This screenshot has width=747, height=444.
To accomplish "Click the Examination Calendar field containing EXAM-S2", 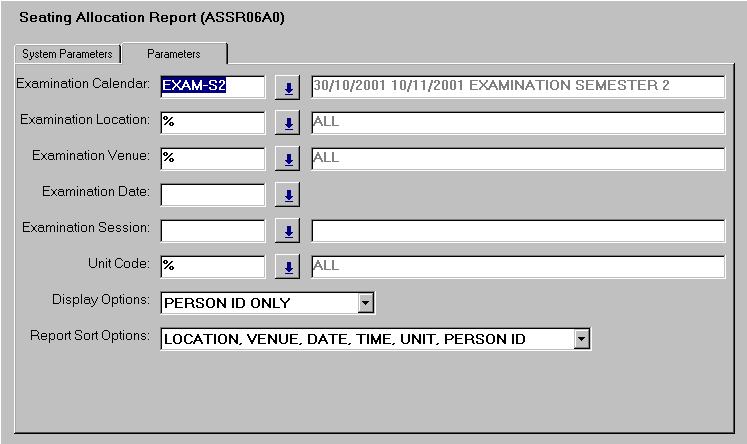I will click(x=212, y=87).
